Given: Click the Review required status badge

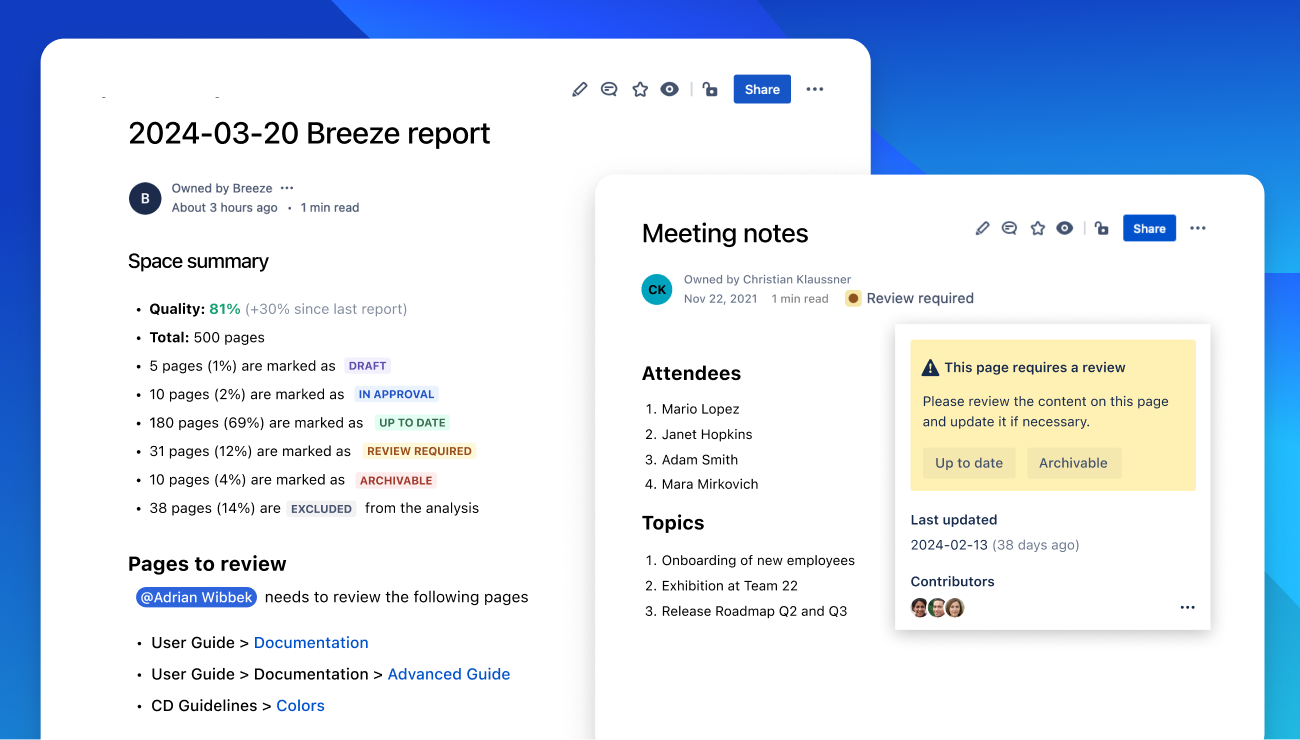Looking at the screenshot, I should pyautogui.click(x=909, y=298).
